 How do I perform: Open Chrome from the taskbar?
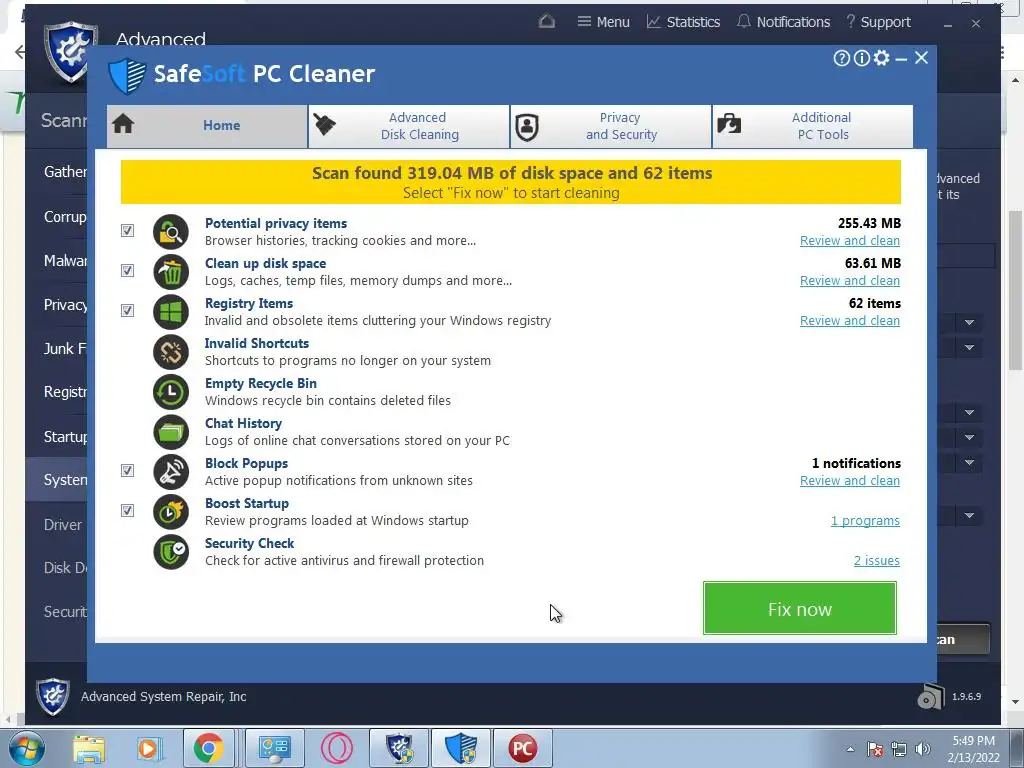click(208, 748)
